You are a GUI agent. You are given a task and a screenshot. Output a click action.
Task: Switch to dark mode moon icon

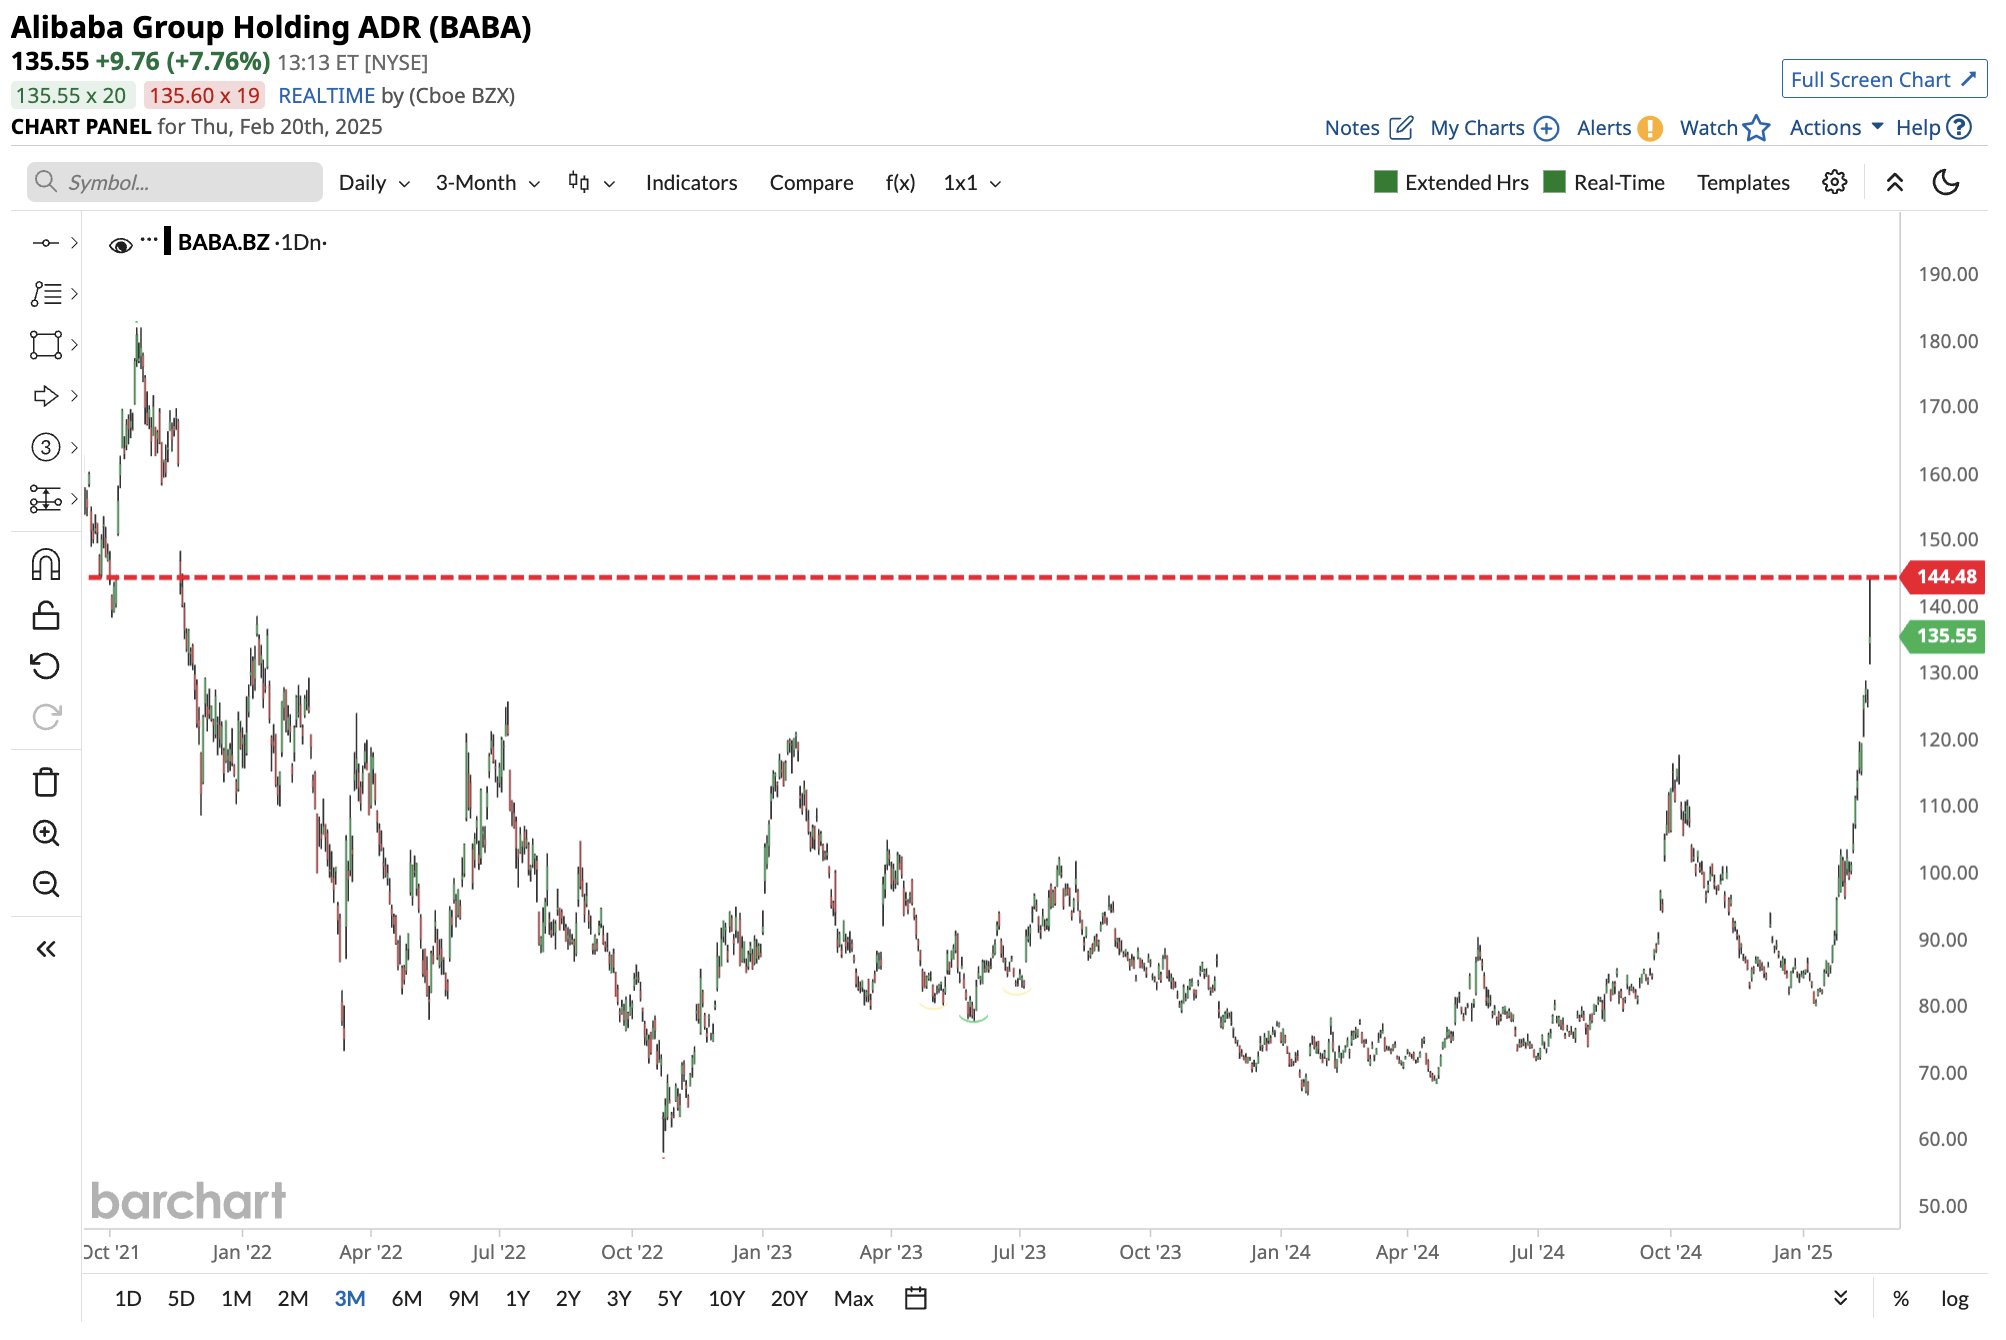pyautogui.click(x=1946, y=182)
